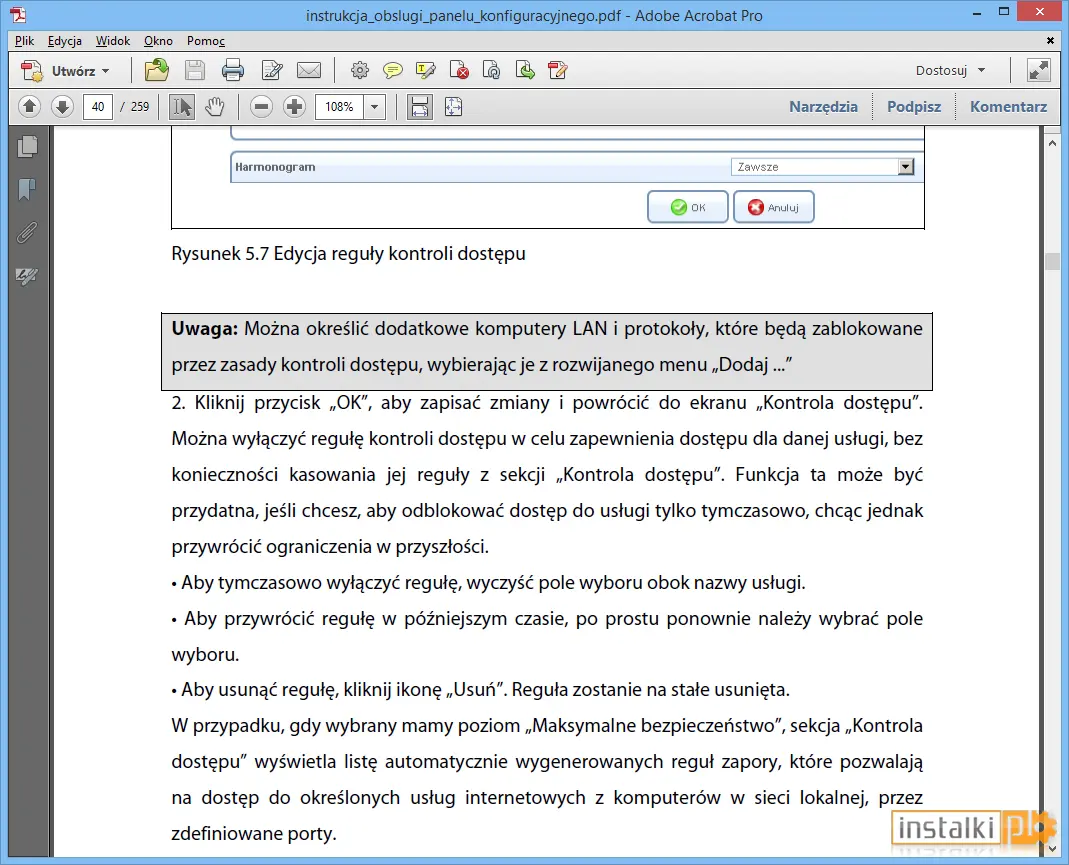Select the highlight text tool icon
The image size is (1069, 865).
tap(425, 70)
